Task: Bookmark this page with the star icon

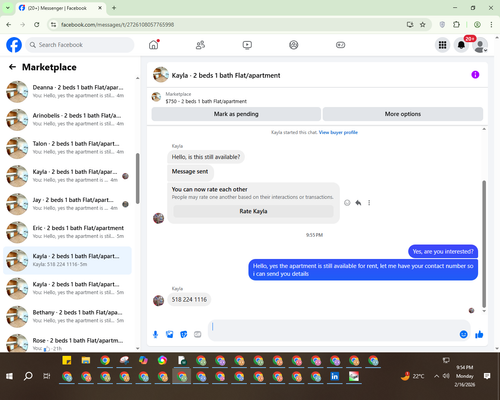Action: point(423,24)
